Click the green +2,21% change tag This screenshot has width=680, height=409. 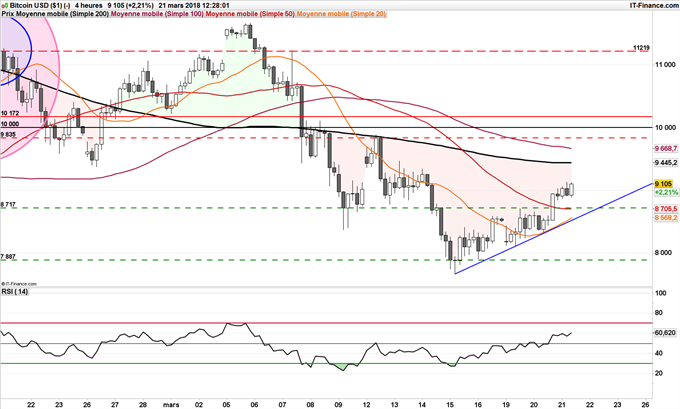click(x=666, y=192)
